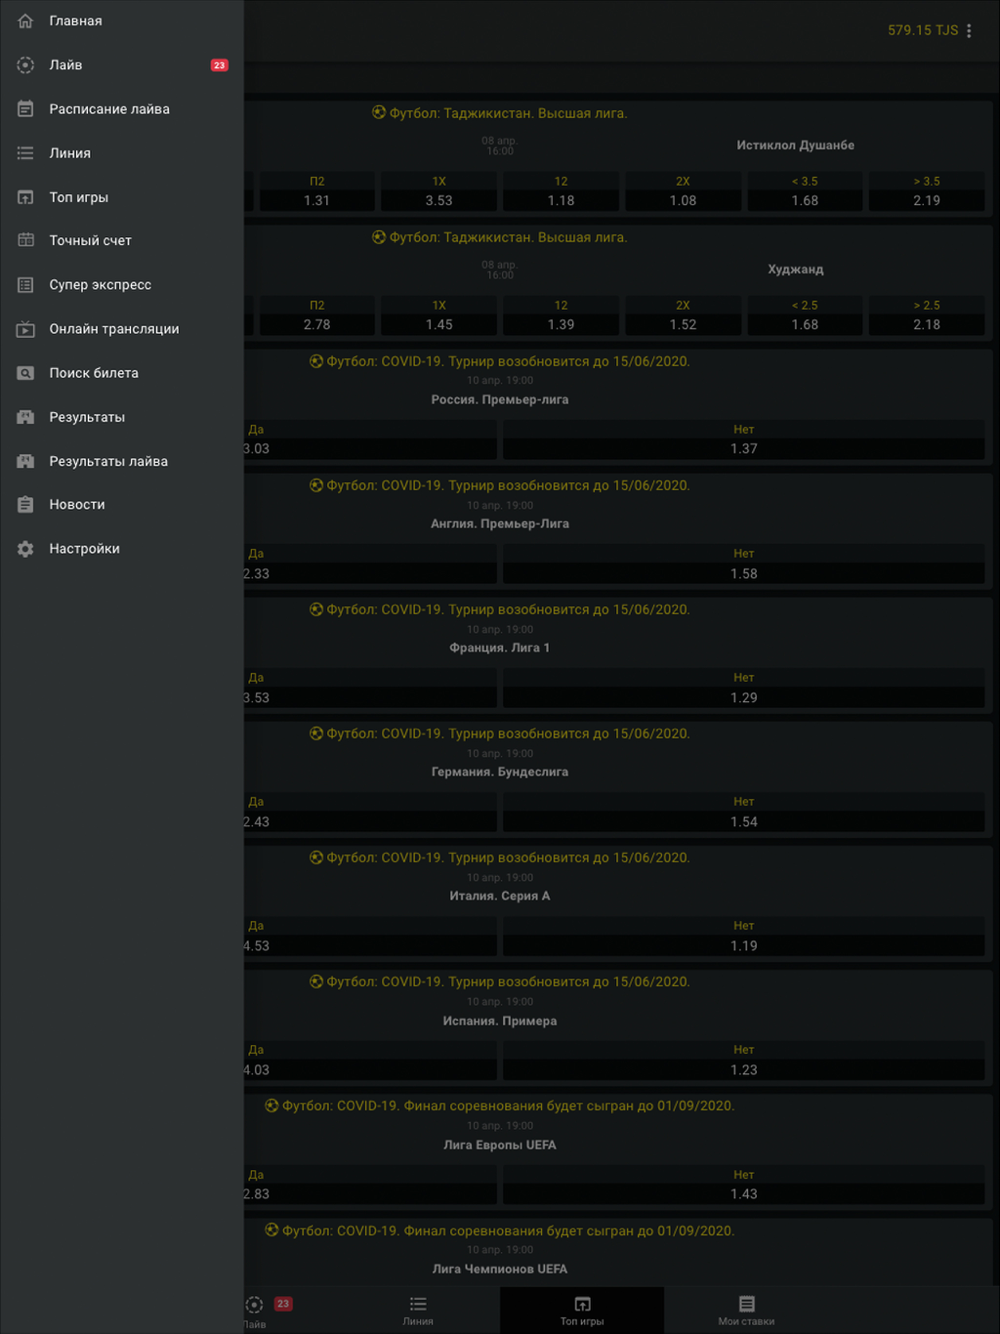The width and height of the screenshot is (1000, 1334).
Task: Click the Онлайн трансляции video icon
Action: click(26, 329)
